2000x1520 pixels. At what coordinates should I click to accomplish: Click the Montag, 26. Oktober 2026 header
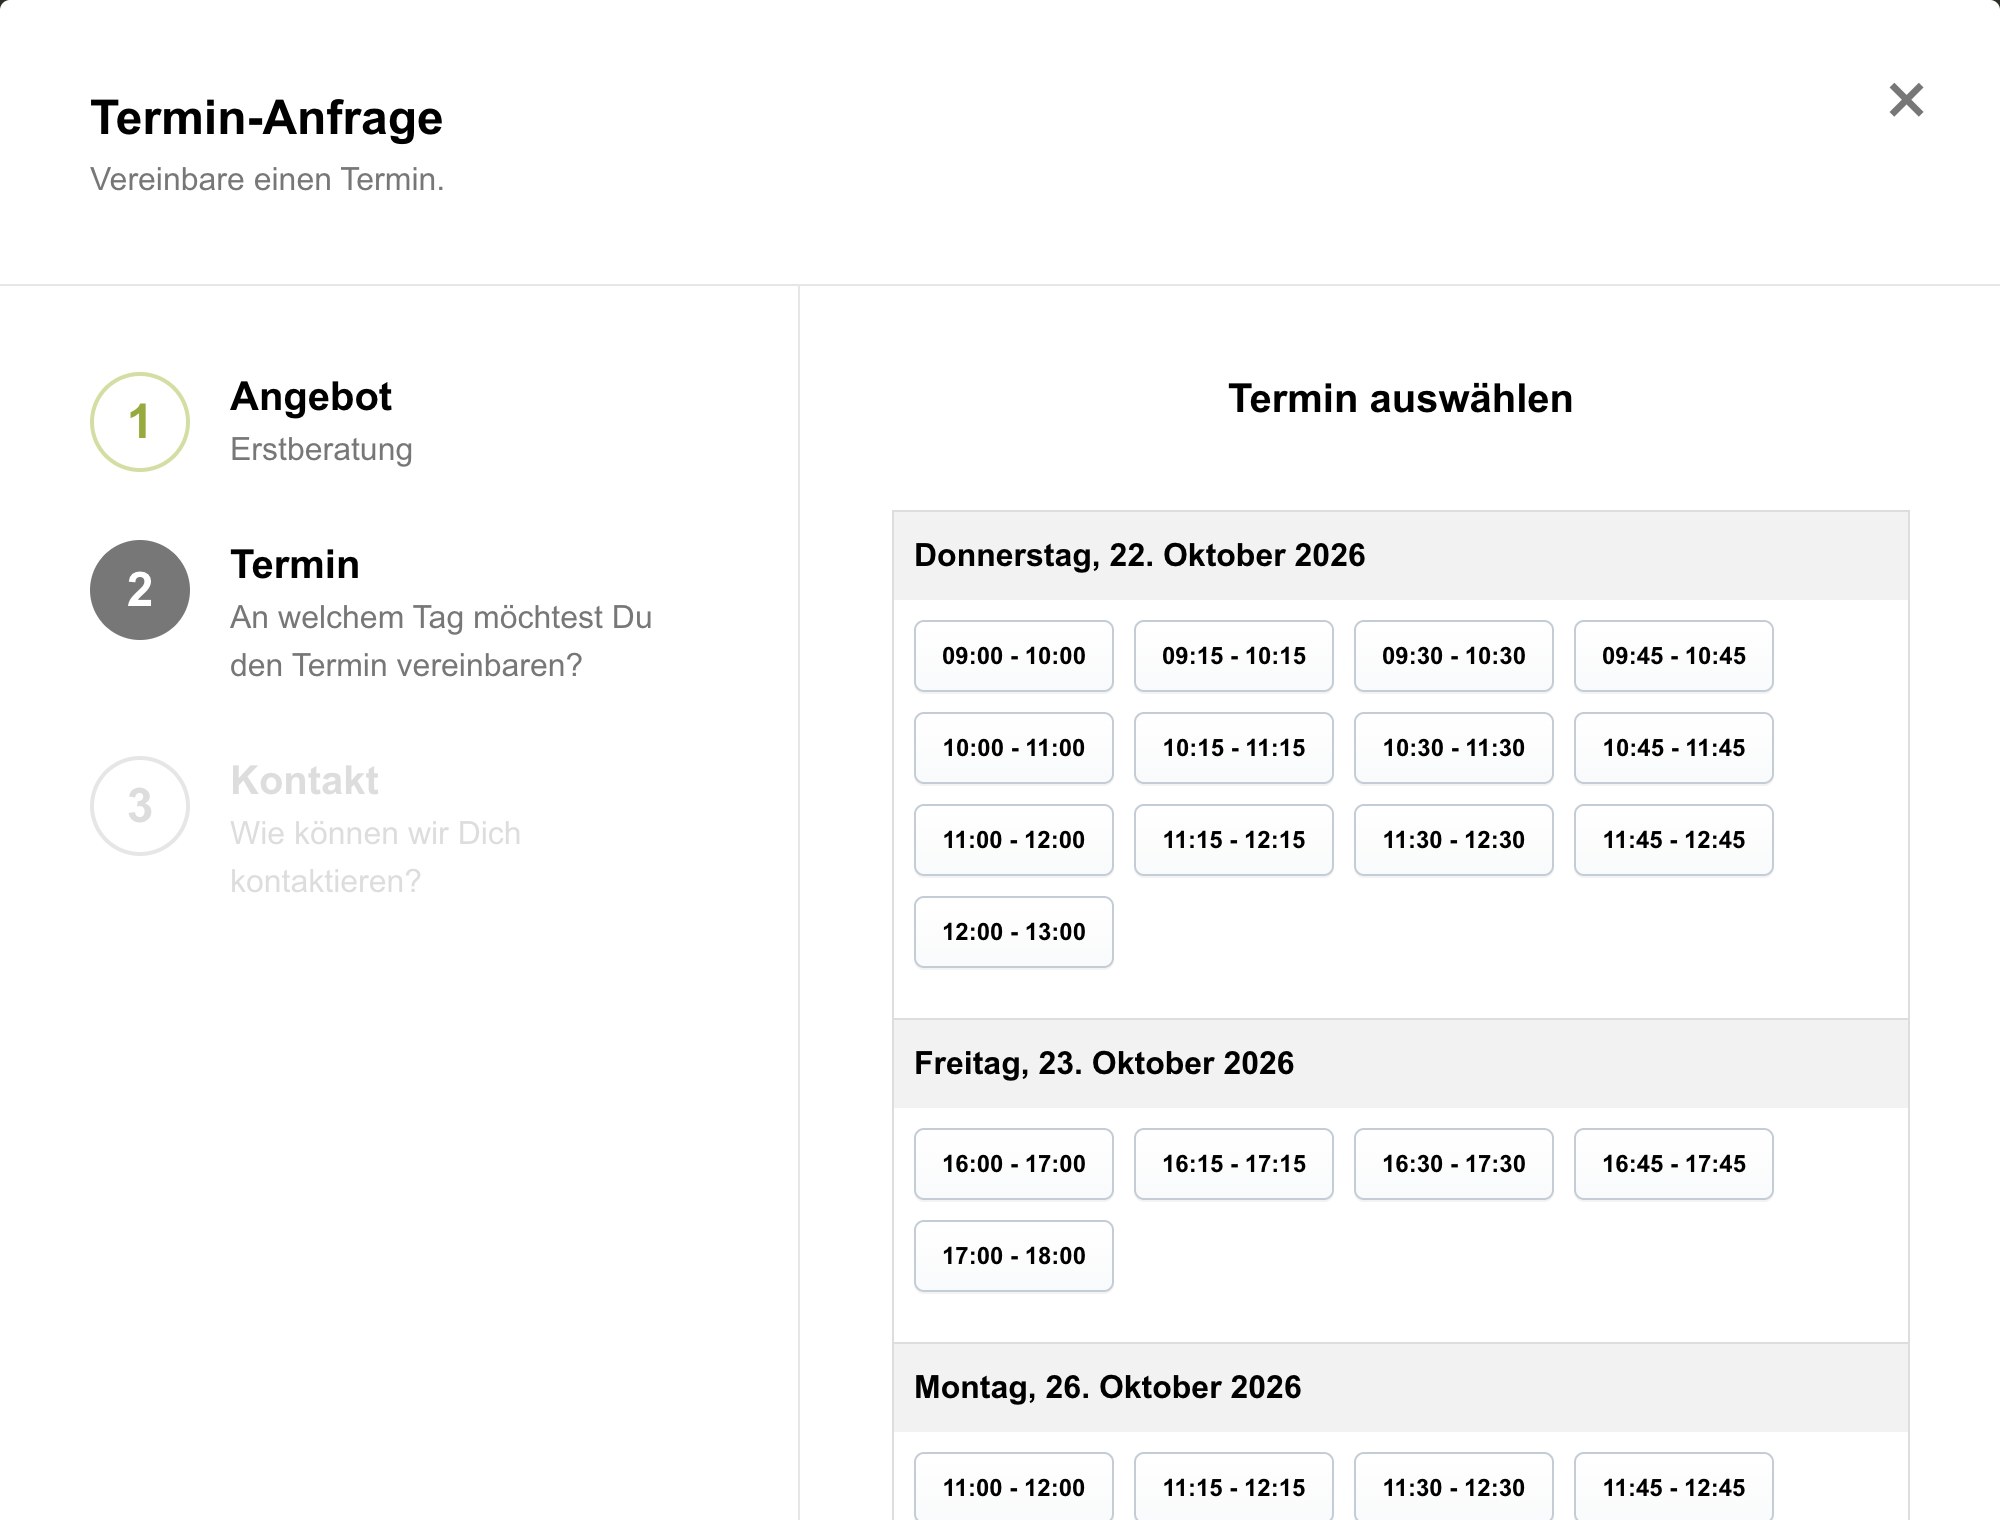(x=1400, y=1388)
